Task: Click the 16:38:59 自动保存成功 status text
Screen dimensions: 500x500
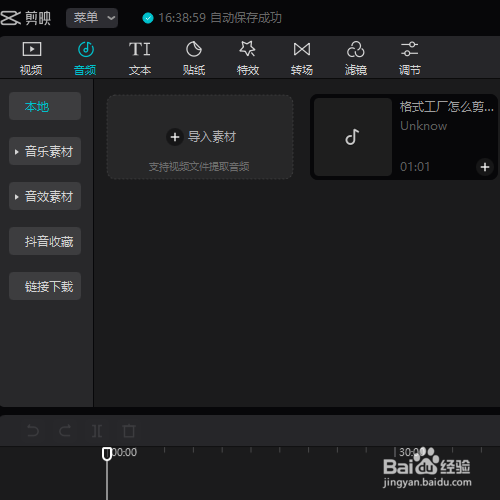Action: (x=220, y=18)
